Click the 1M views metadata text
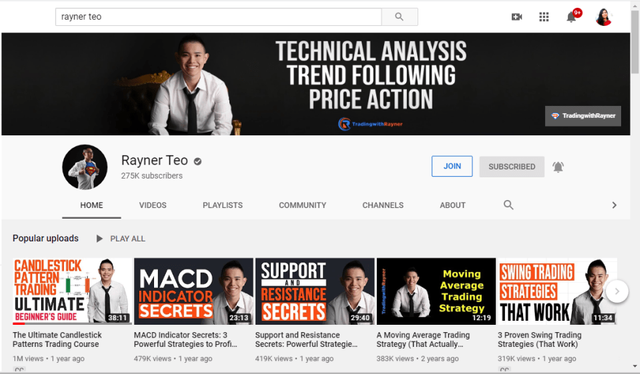Image resolution: width=640 pixels, height=374 pixels. [x=28, y=359]
